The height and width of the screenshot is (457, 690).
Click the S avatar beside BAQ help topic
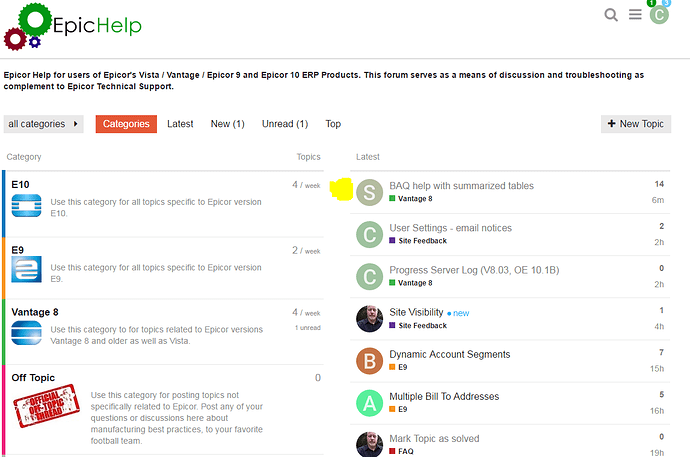click(x=369, y=193)
